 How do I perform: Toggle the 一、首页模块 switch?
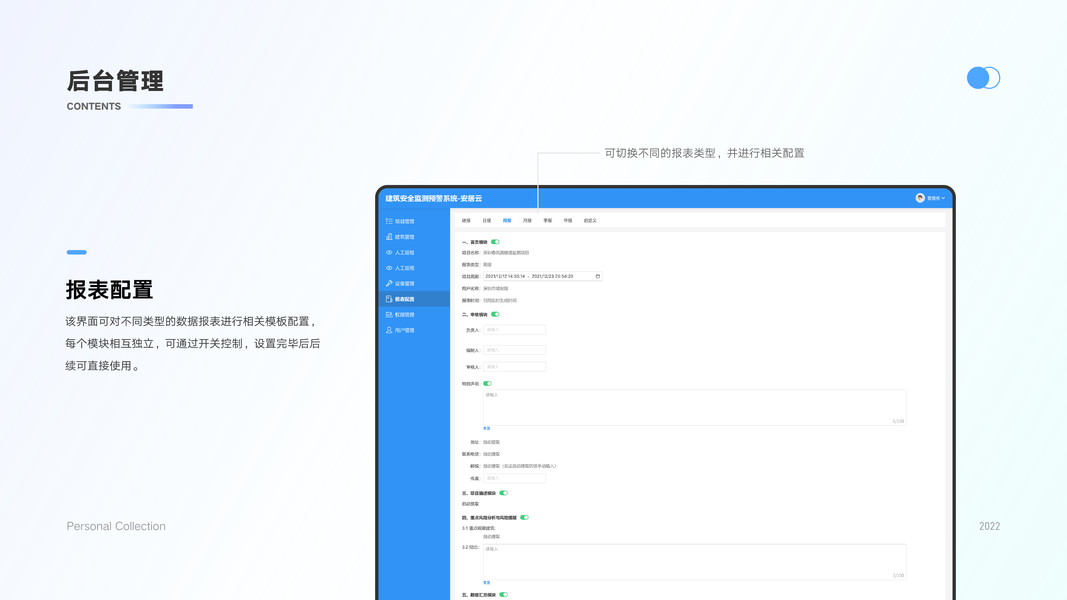[495, 241]
